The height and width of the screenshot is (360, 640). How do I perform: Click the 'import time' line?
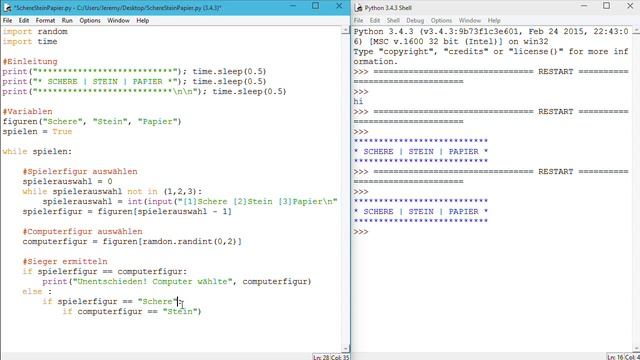pos(30,42)
